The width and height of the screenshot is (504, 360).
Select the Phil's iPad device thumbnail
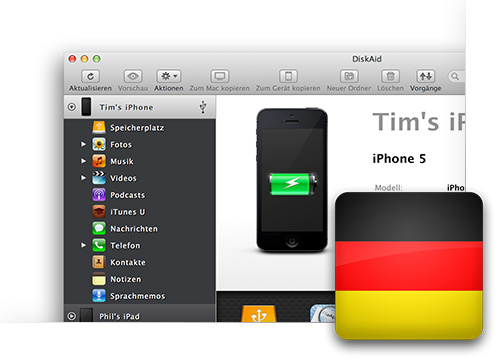[x=87, y=315]
